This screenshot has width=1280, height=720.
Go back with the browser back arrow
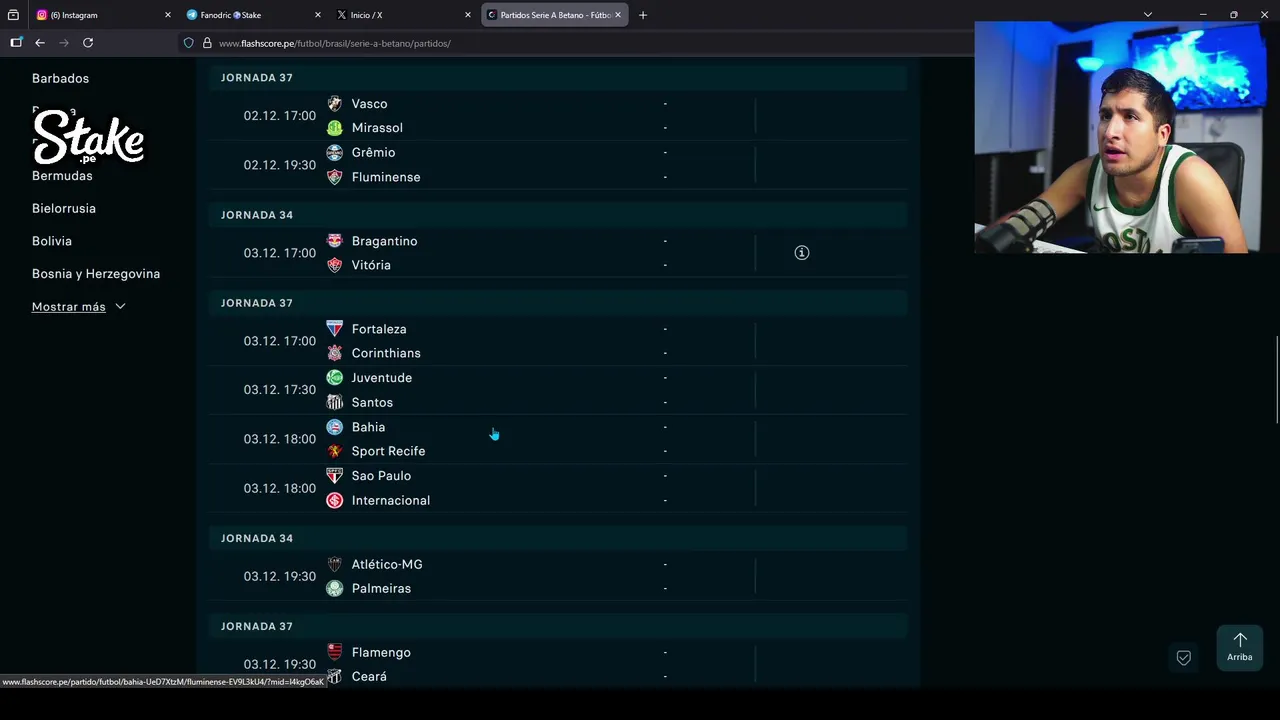tap(40, 43)
